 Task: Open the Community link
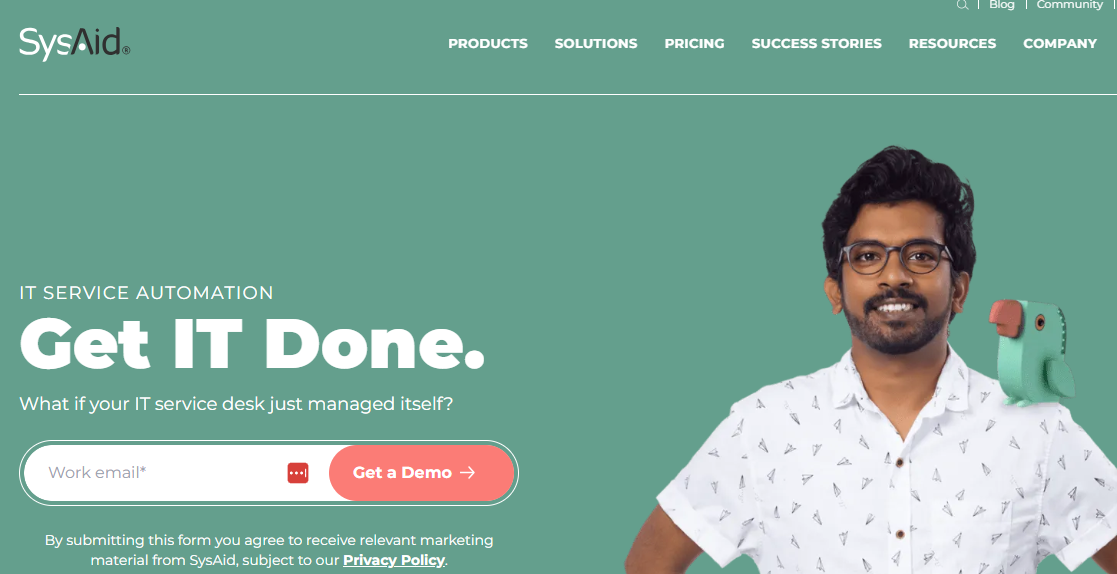(1069, 5)
